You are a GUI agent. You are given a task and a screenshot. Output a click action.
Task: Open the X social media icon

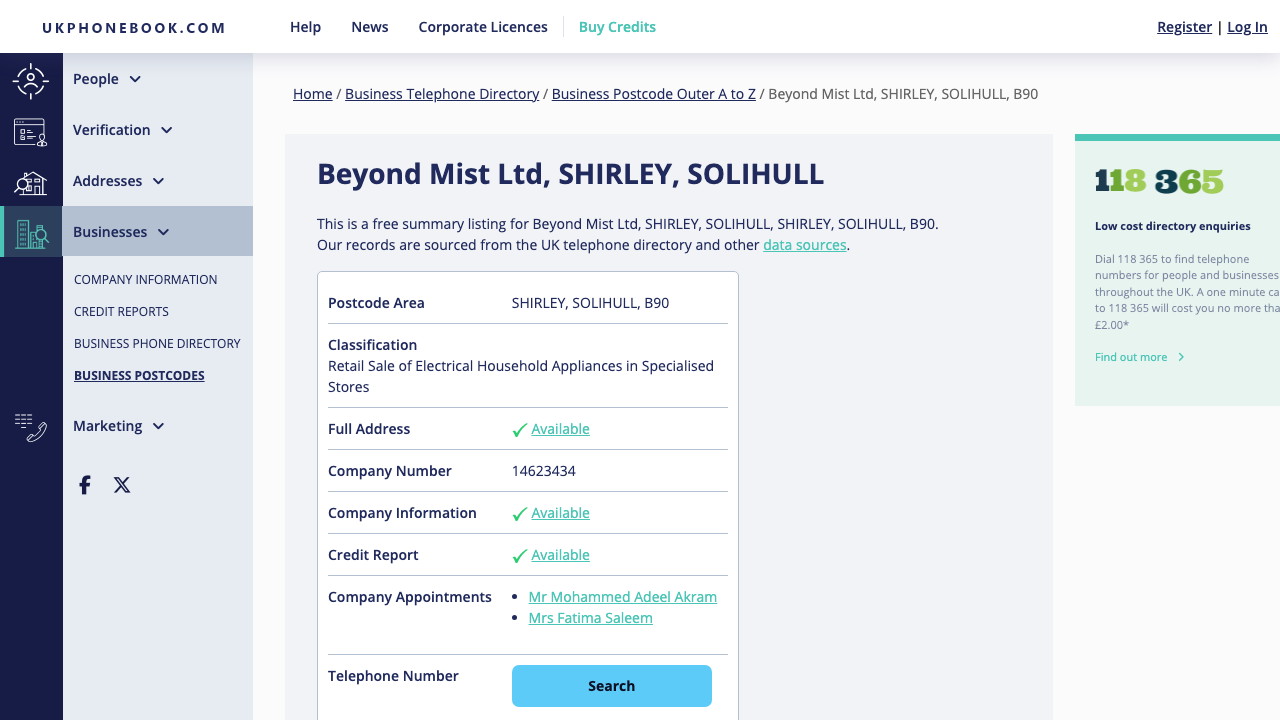[121, 485]
